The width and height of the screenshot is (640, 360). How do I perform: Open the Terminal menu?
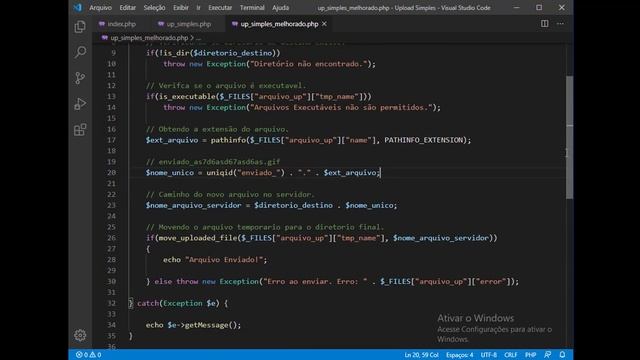coord(252,8)
